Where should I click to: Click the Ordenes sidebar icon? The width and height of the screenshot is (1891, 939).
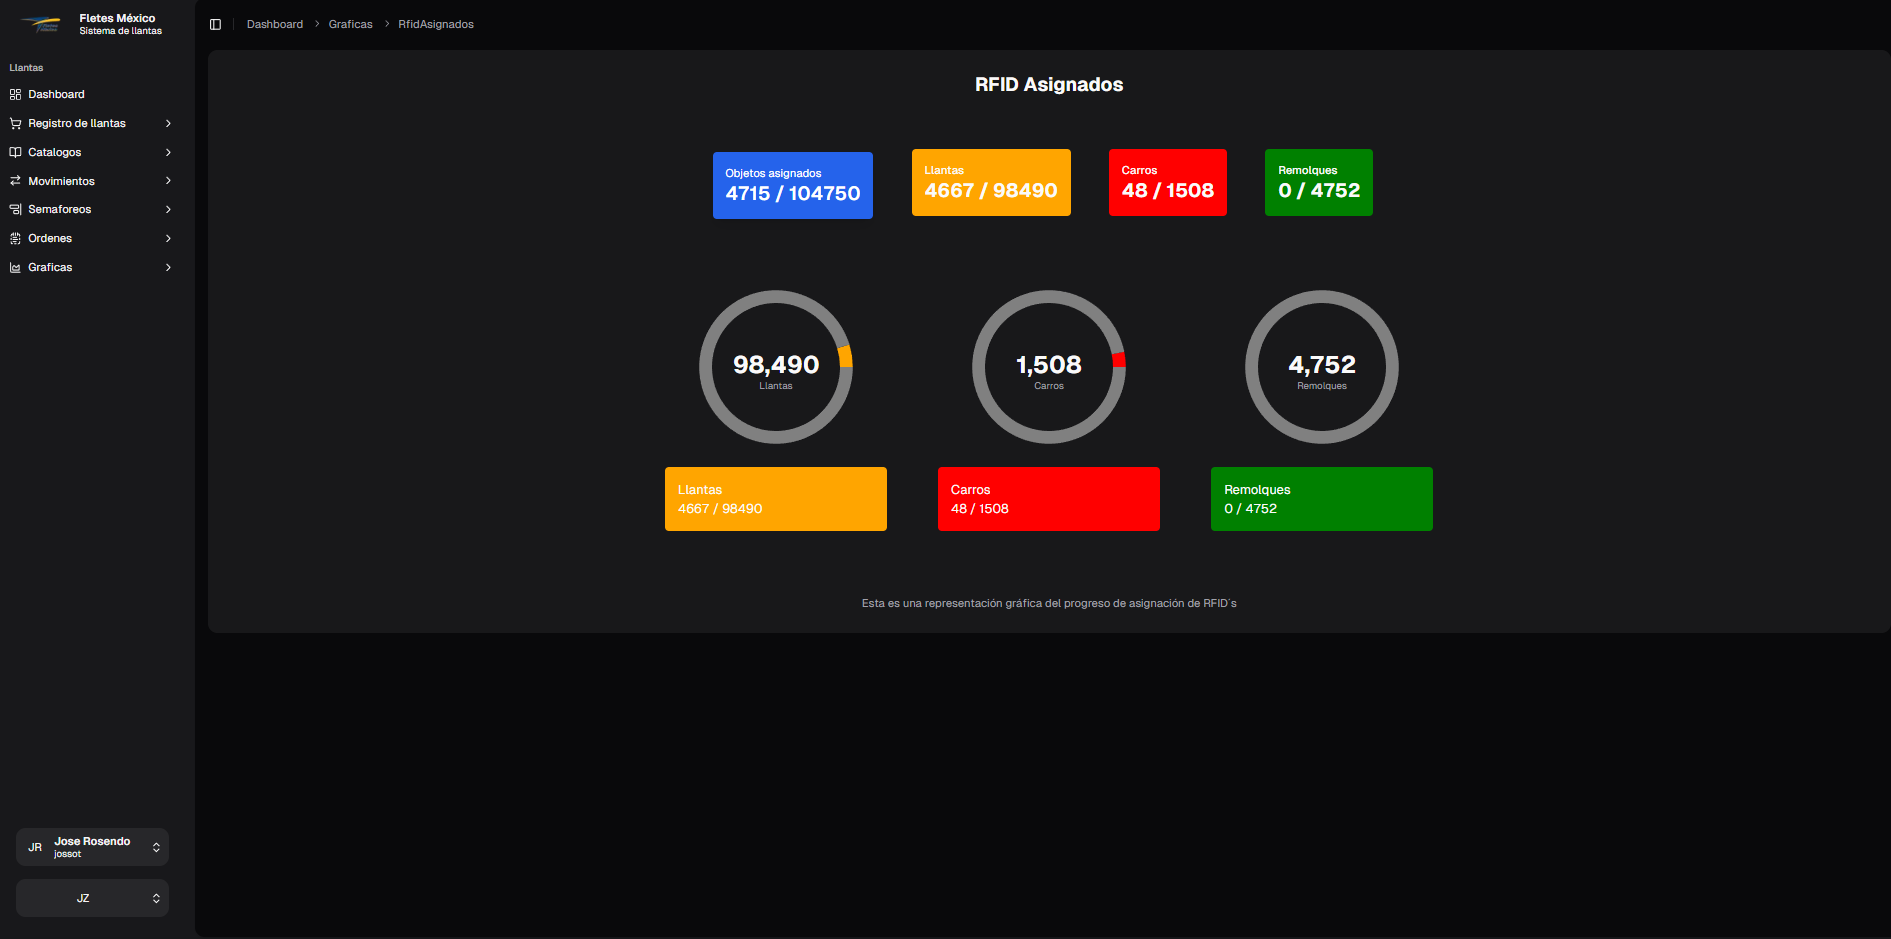click(x=15, y=238)
